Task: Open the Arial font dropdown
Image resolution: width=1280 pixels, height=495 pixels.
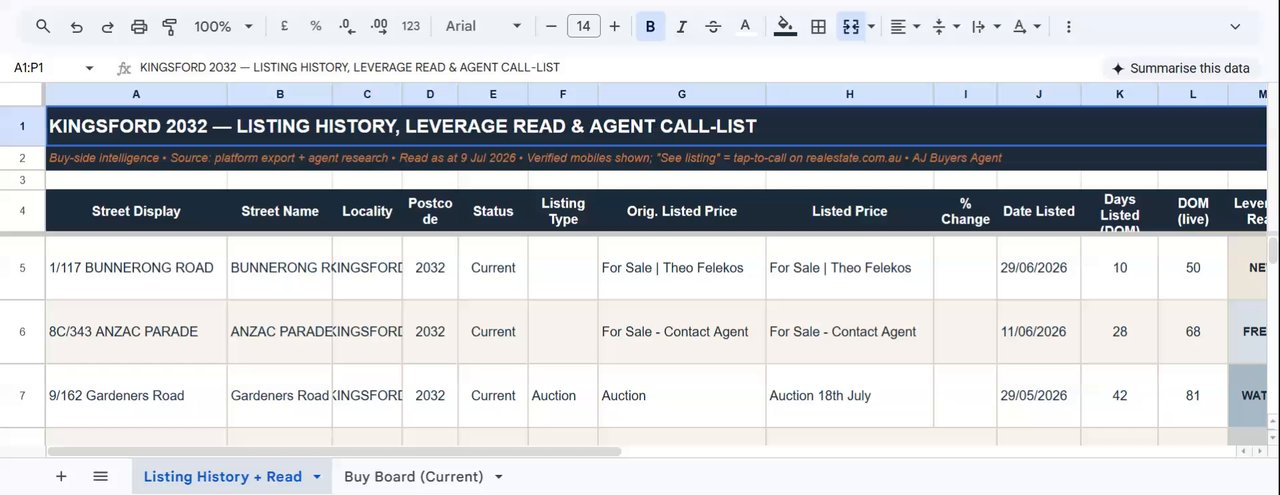Action: click(x=484, y=27)
